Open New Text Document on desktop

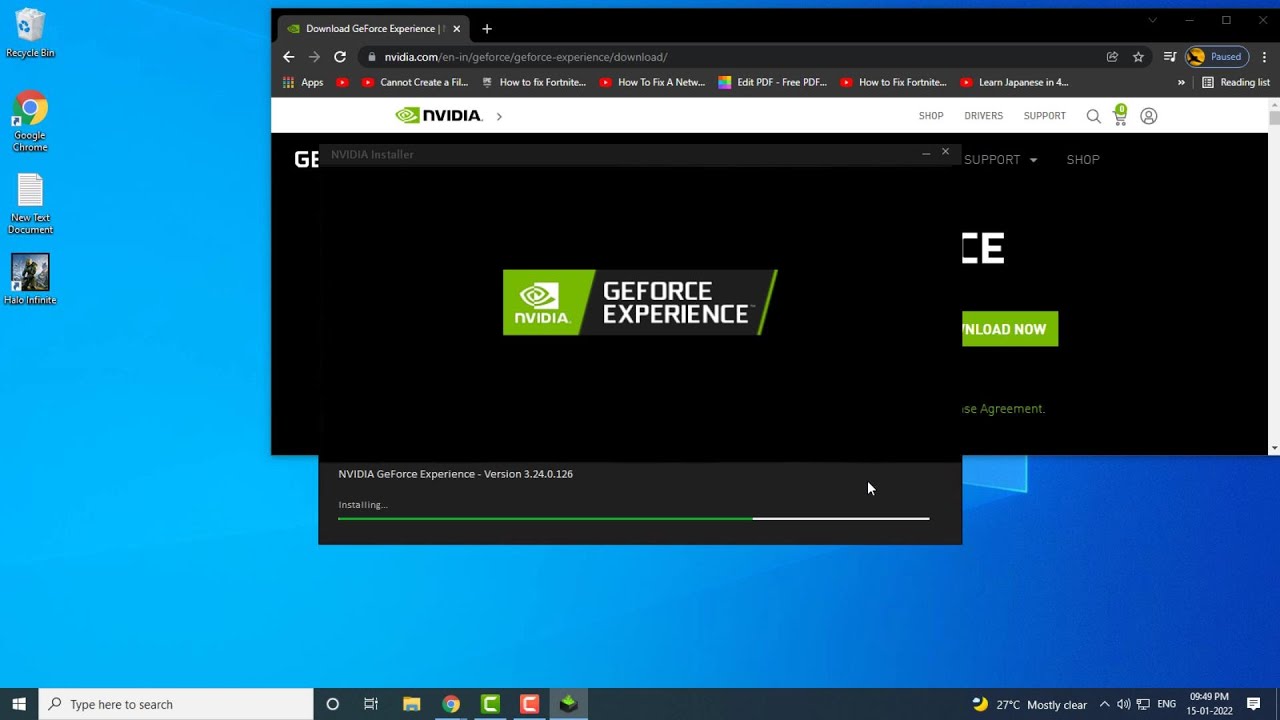(x=30, y=205)
